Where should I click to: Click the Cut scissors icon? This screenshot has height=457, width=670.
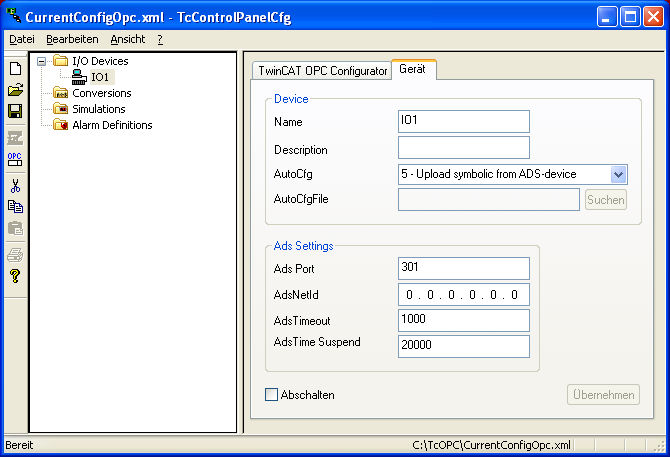15,186
